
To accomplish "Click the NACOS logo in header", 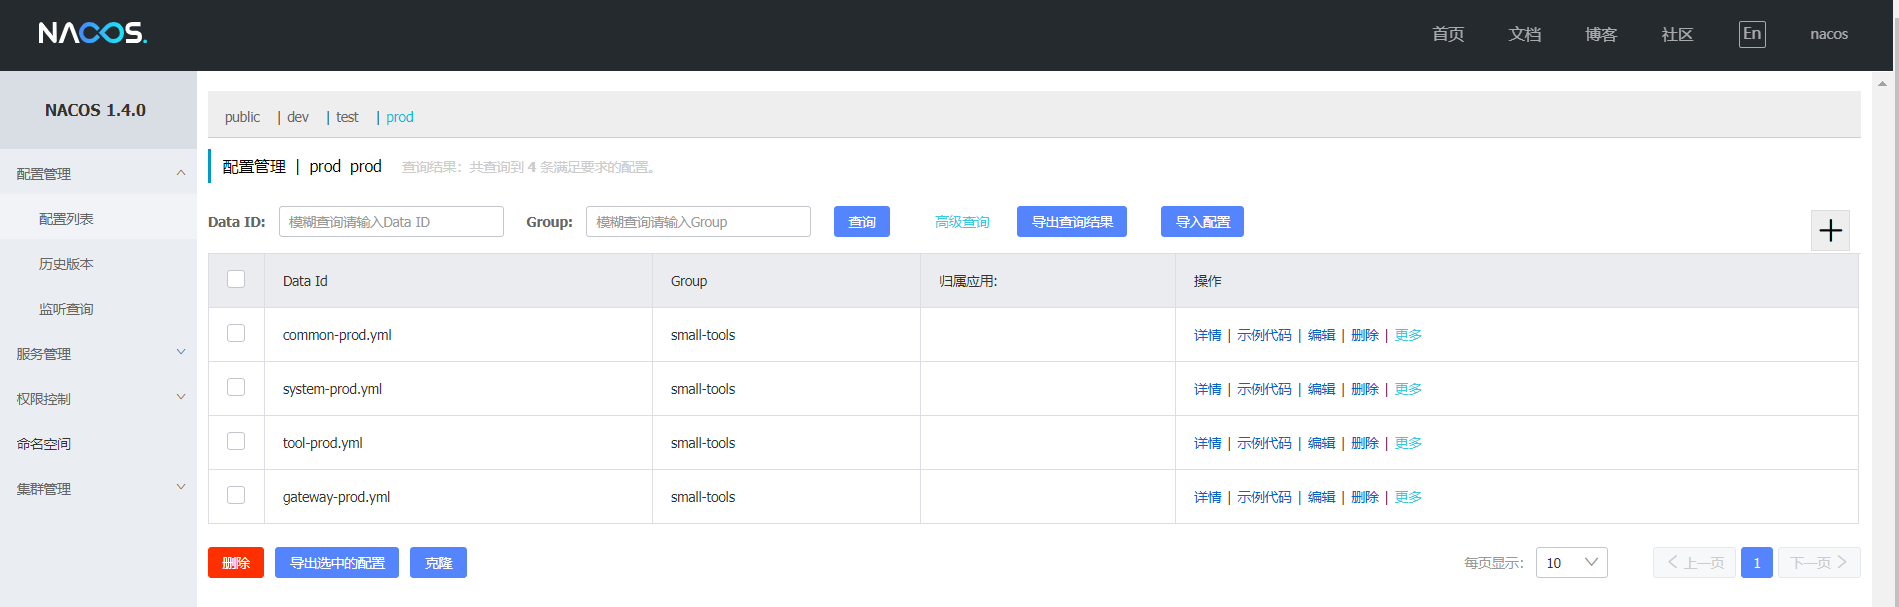I will (x=93, y=34).
